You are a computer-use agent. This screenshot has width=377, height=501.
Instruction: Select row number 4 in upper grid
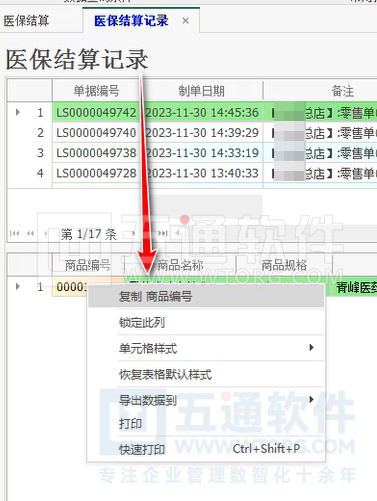tap(40, 173)
